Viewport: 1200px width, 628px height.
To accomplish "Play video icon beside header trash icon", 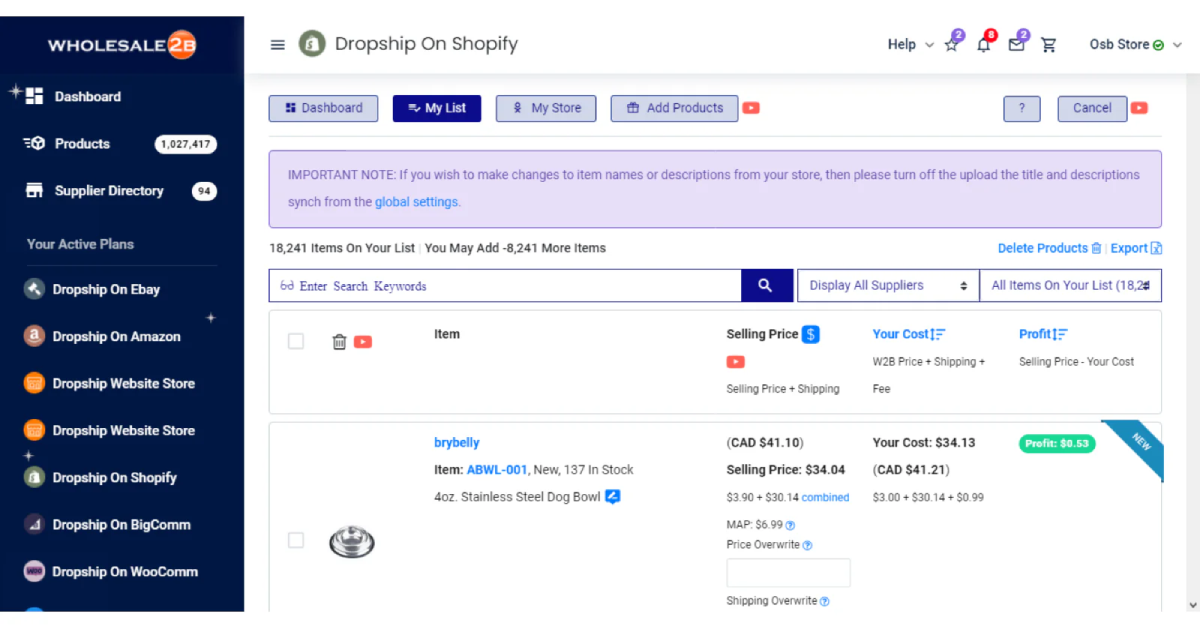I will point(363,342).
